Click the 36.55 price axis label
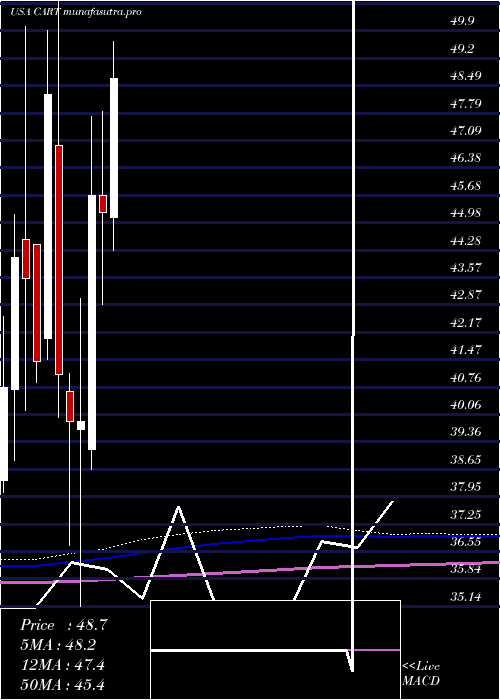 point(466,542)
